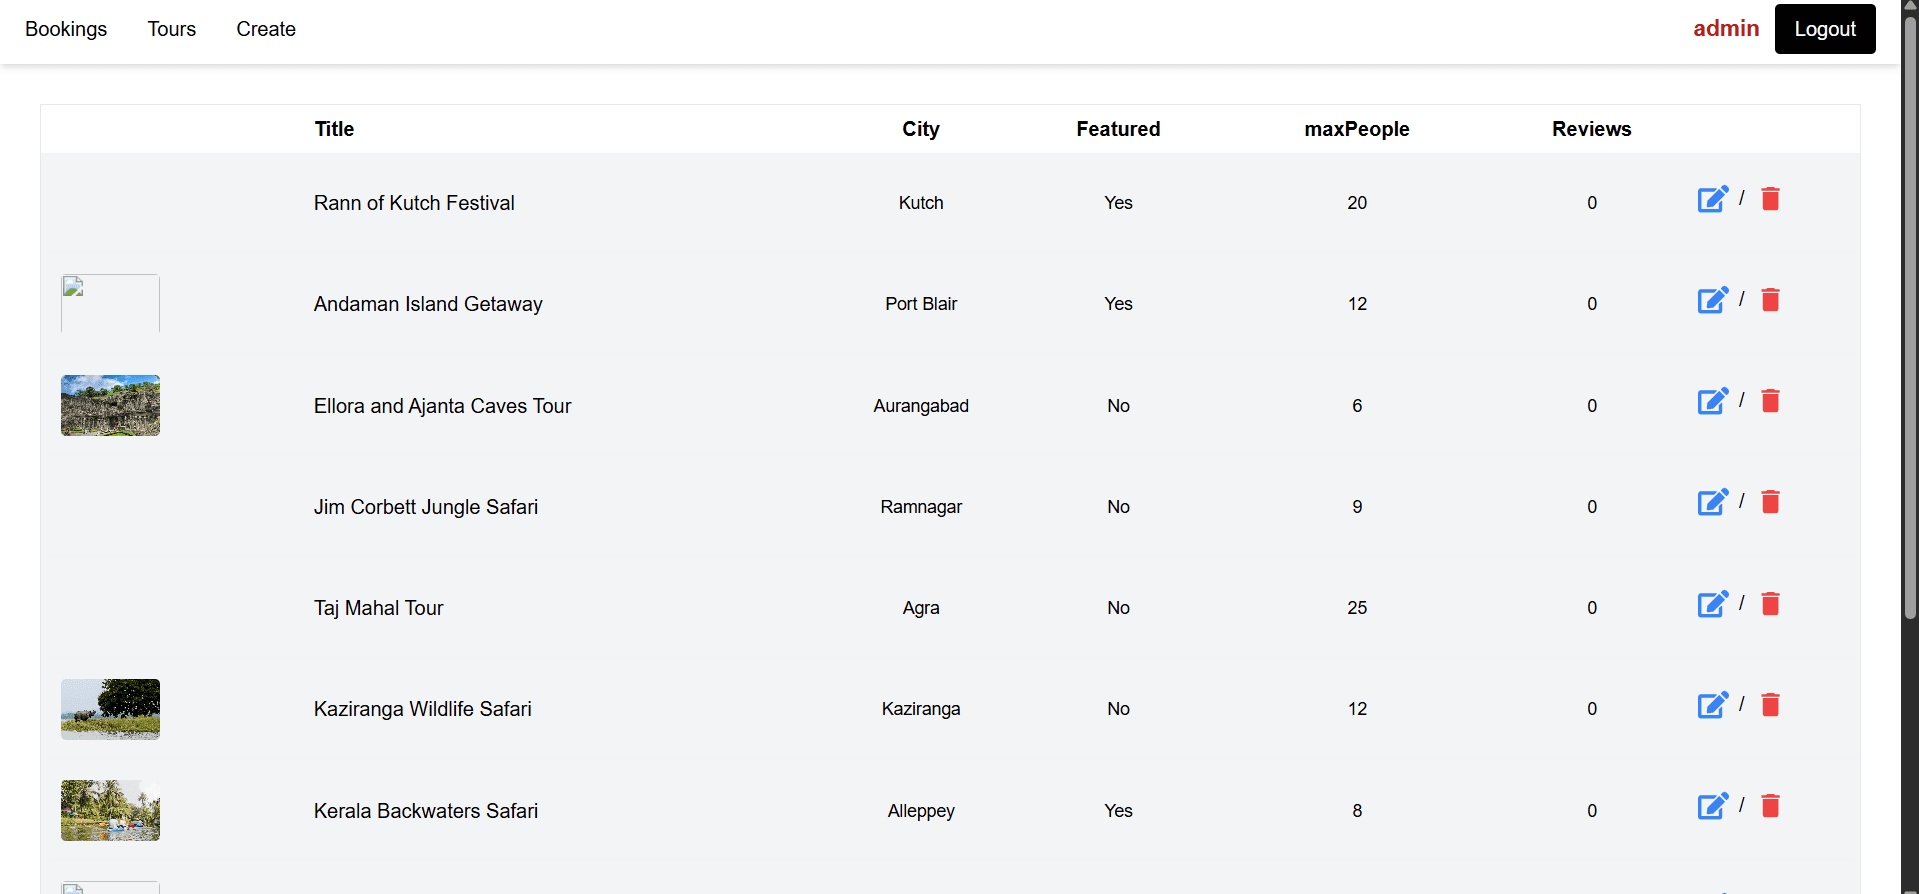Click the admin username label
Screen dimensions: 1919x894
click(x=1726, y=29)
